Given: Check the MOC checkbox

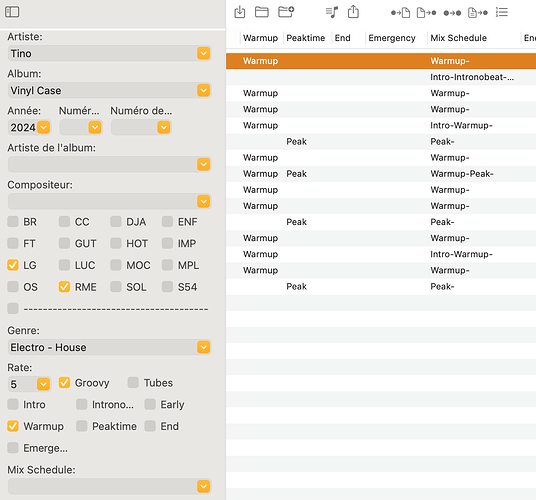Looking at the screenshot, I should click(116, 265).
